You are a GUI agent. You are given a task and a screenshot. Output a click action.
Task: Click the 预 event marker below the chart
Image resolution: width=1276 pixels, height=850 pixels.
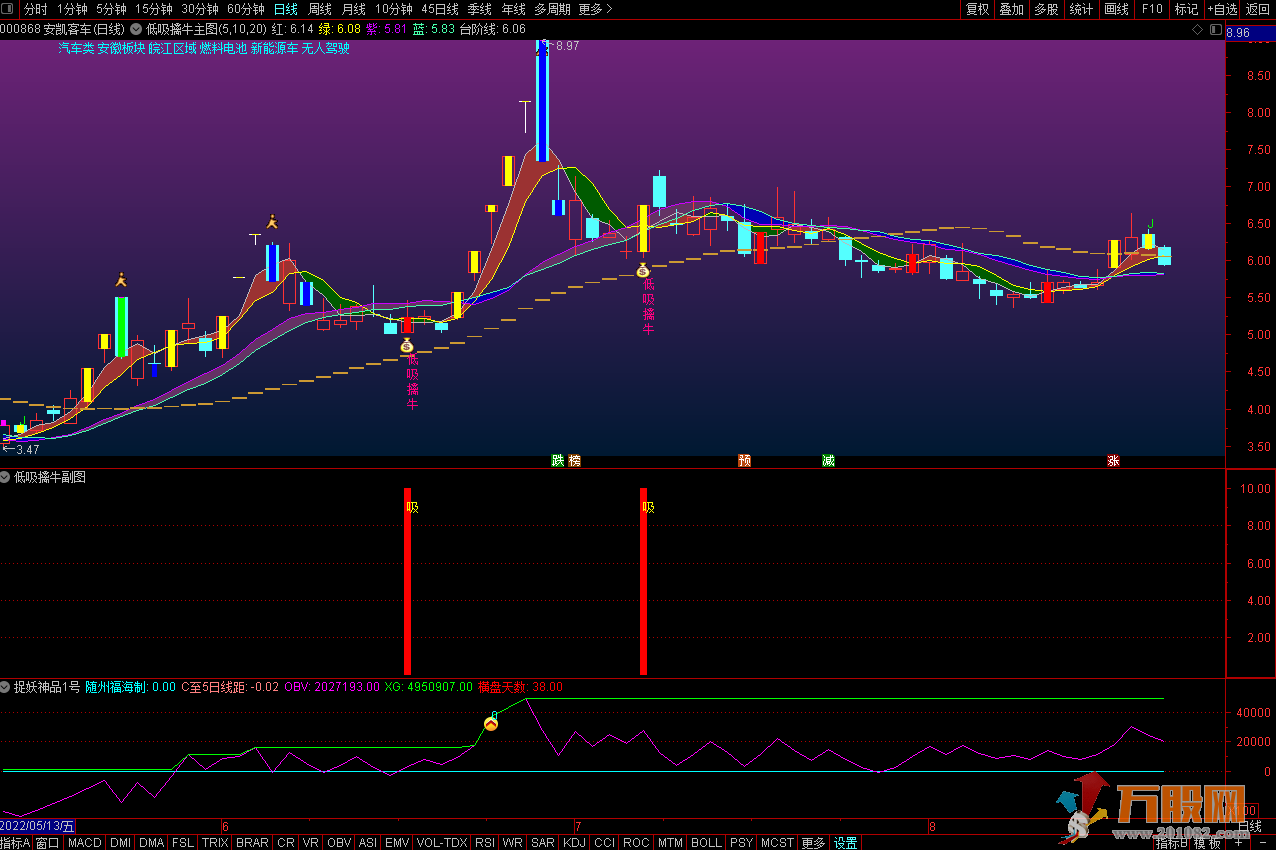(x=745, y=461)
